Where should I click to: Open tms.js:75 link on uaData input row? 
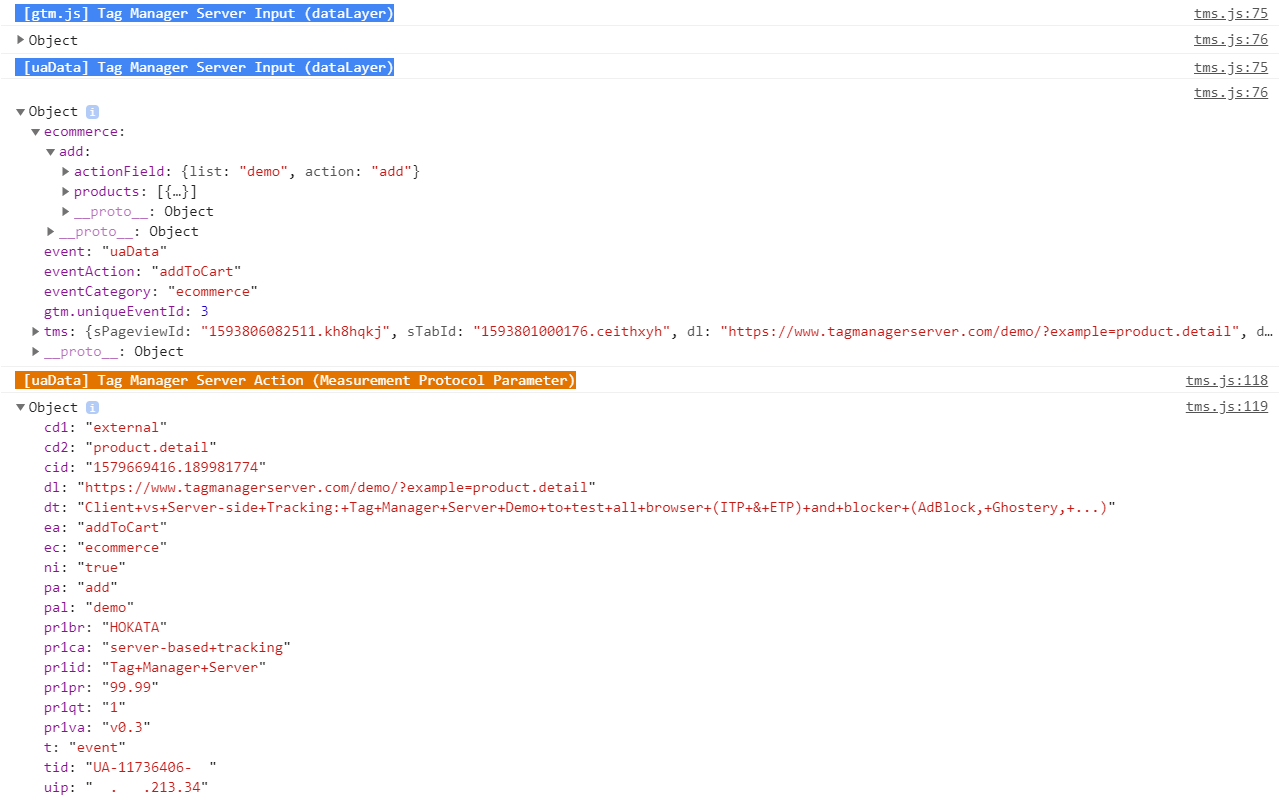pyautogui.click(x=1230, y=67)
